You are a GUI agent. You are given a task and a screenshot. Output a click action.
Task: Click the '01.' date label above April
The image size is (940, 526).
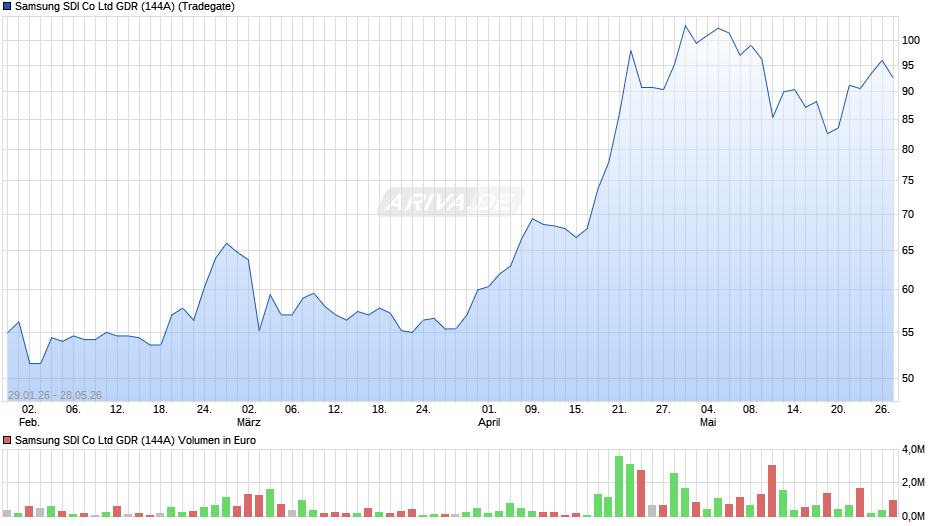click(x=489, y=409)
